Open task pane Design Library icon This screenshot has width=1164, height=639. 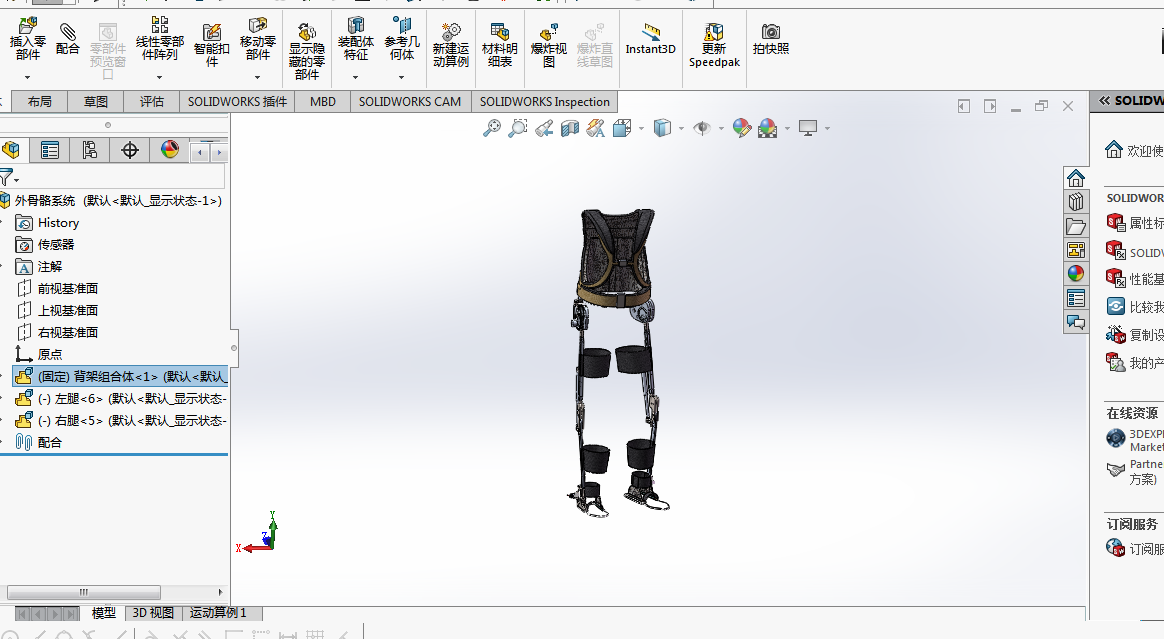point(1076,202)
